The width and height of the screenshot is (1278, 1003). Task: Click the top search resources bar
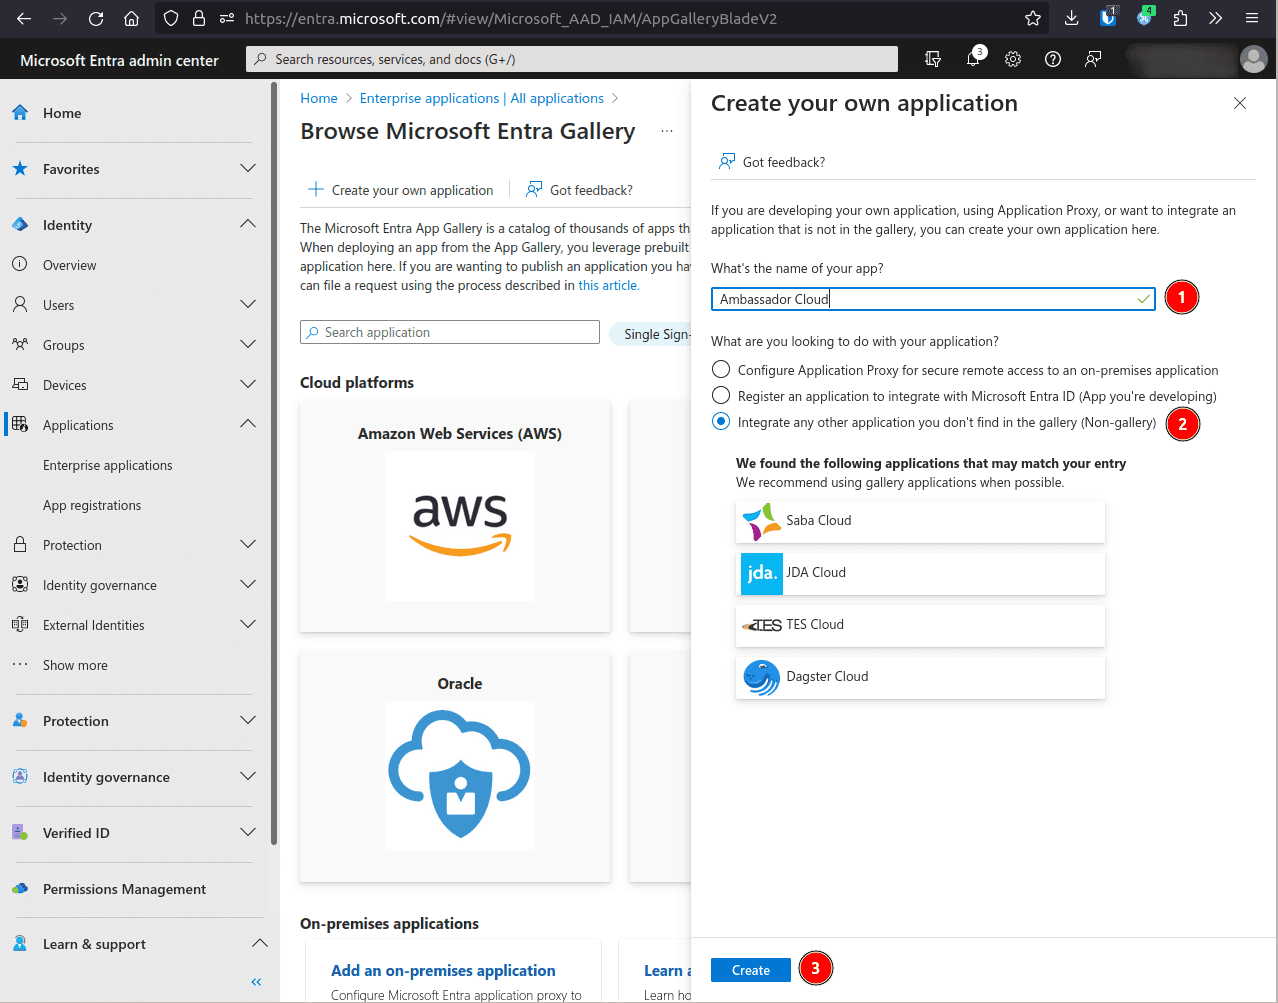pyautogui.click(x=572, y=59)
